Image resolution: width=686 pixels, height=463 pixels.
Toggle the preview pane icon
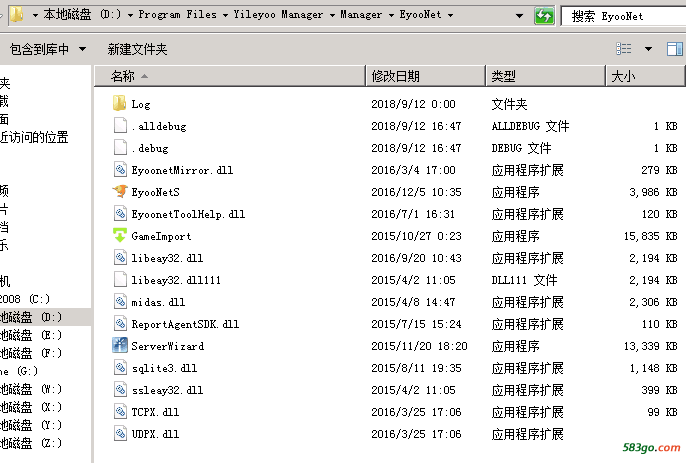click(674, 49)
